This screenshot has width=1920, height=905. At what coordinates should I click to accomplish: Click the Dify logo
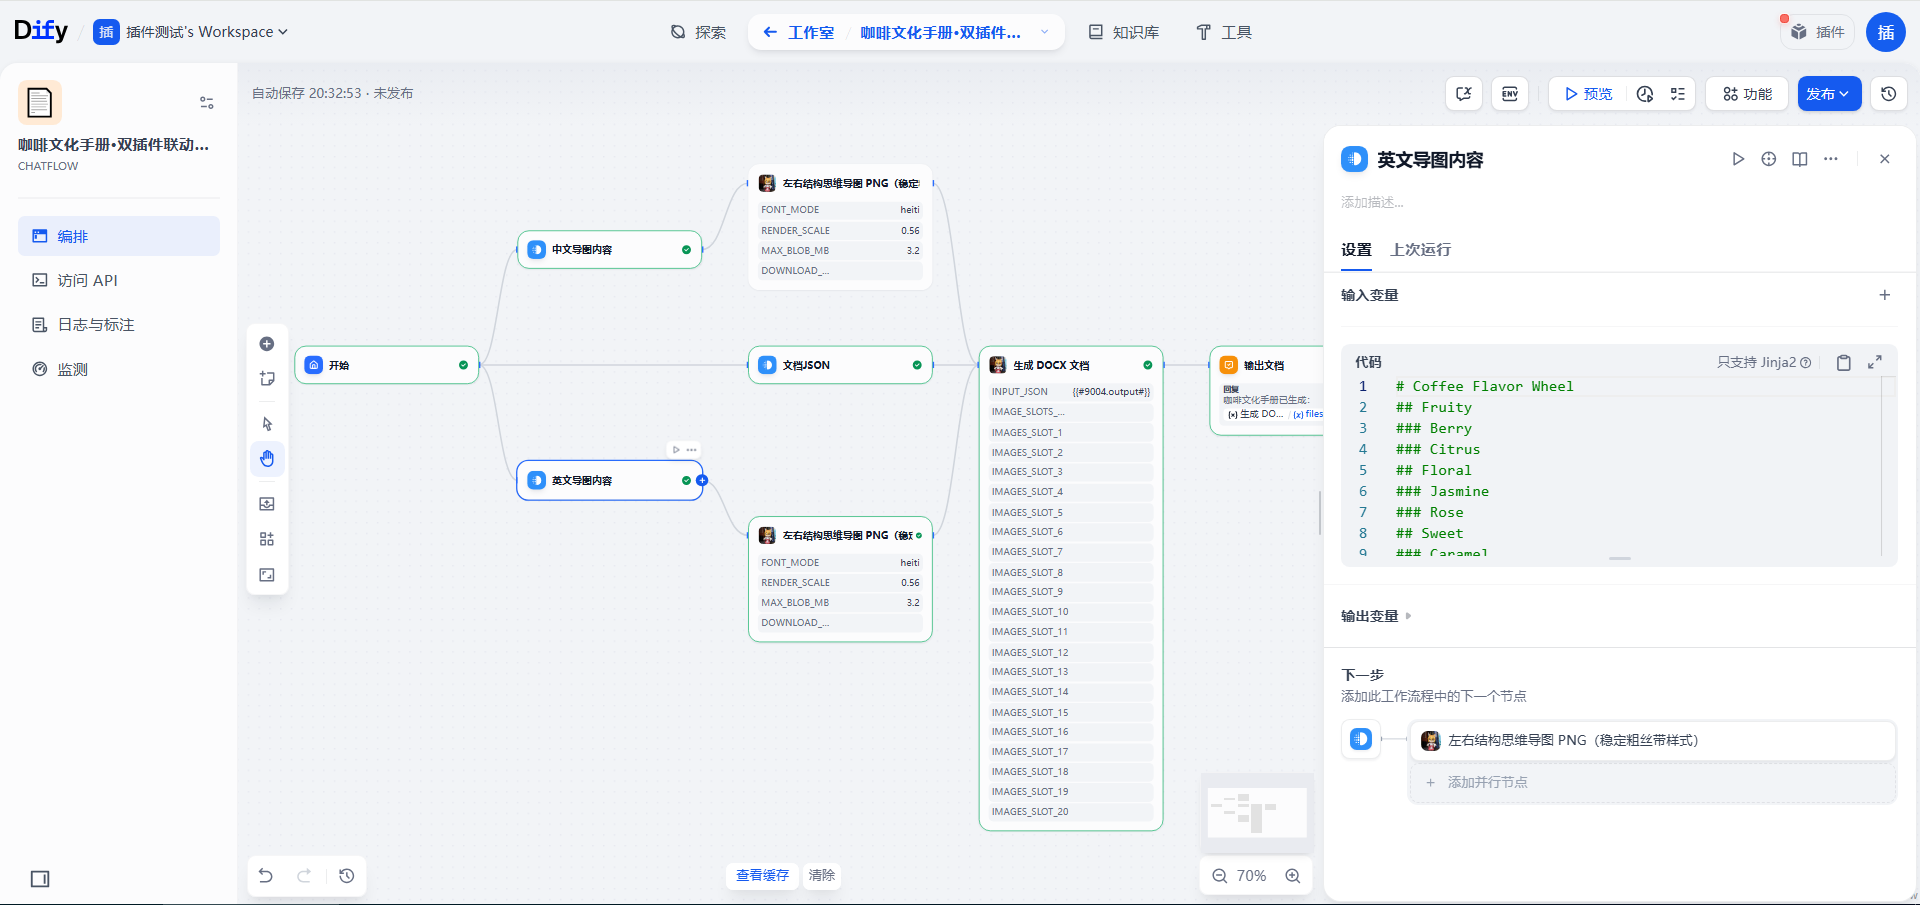(41, 31)
